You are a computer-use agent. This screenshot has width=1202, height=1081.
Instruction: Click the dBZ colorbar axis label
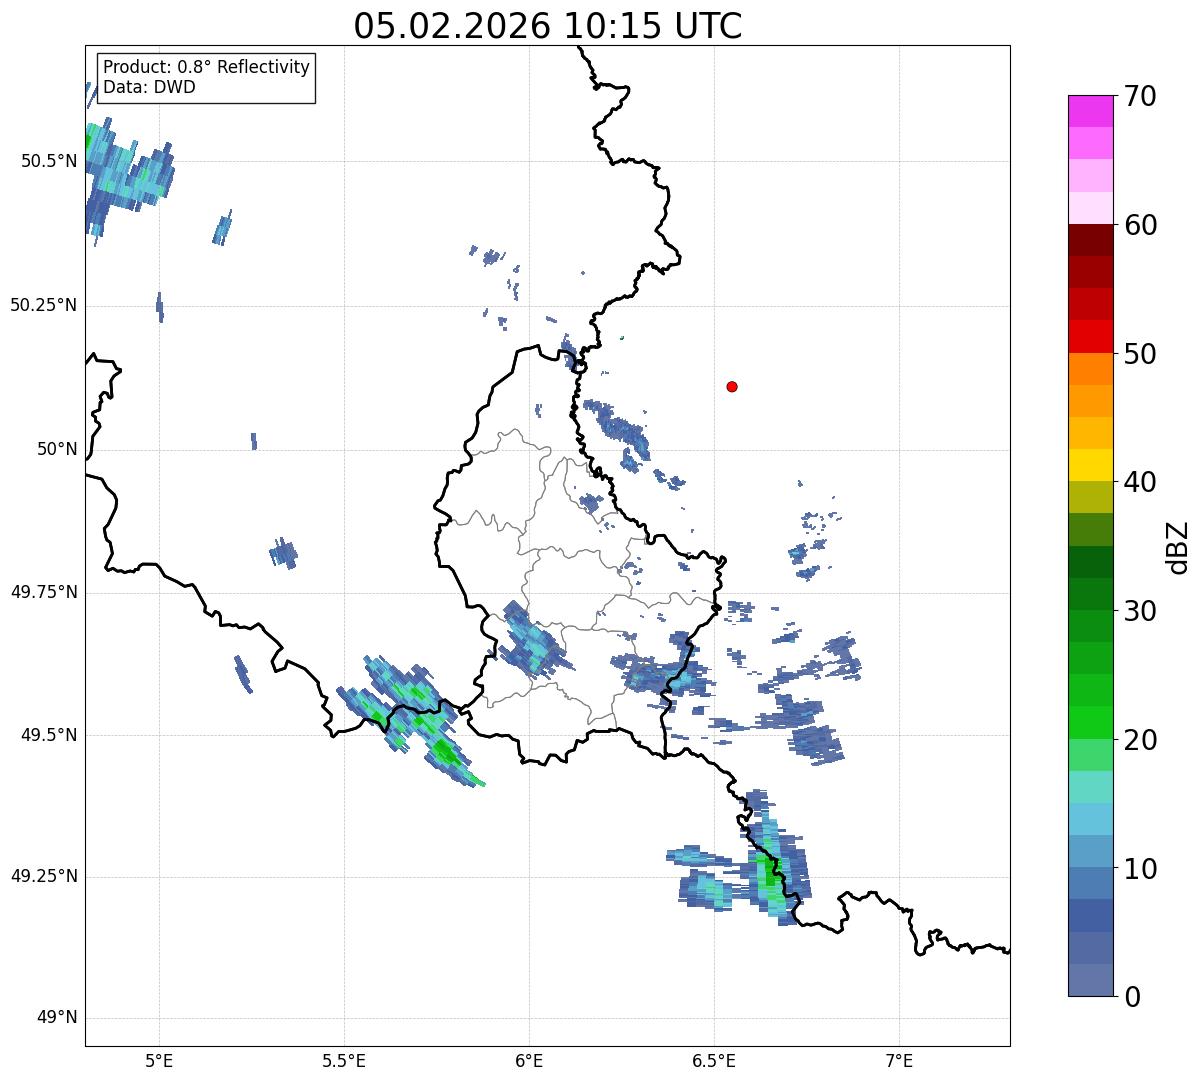[x=1178, y=546]
